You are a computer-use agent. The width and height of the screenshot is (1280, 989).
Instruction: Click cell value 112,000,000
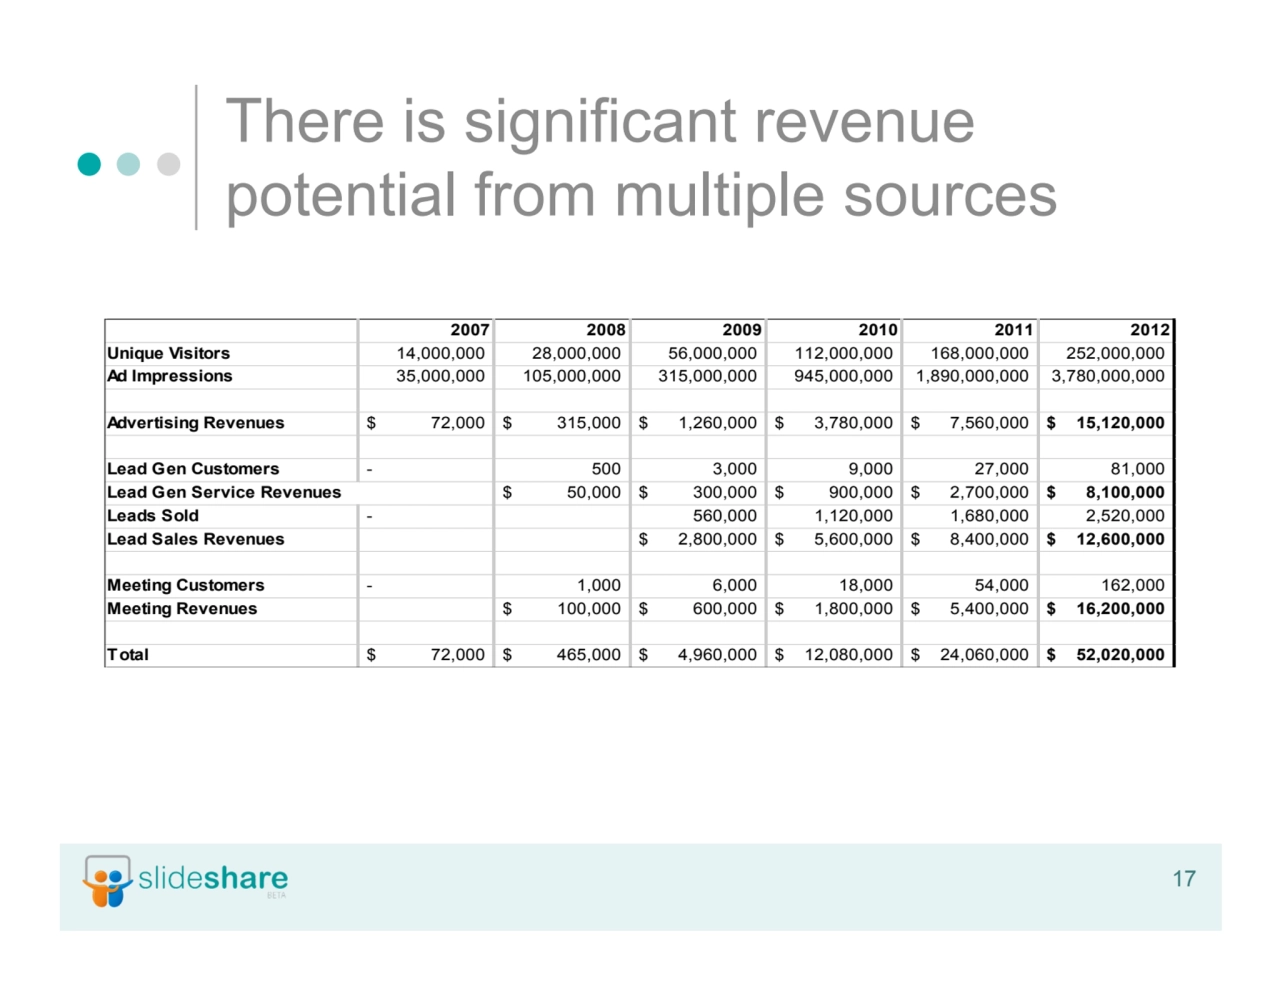pyautogui.click(x=843, y=353)
